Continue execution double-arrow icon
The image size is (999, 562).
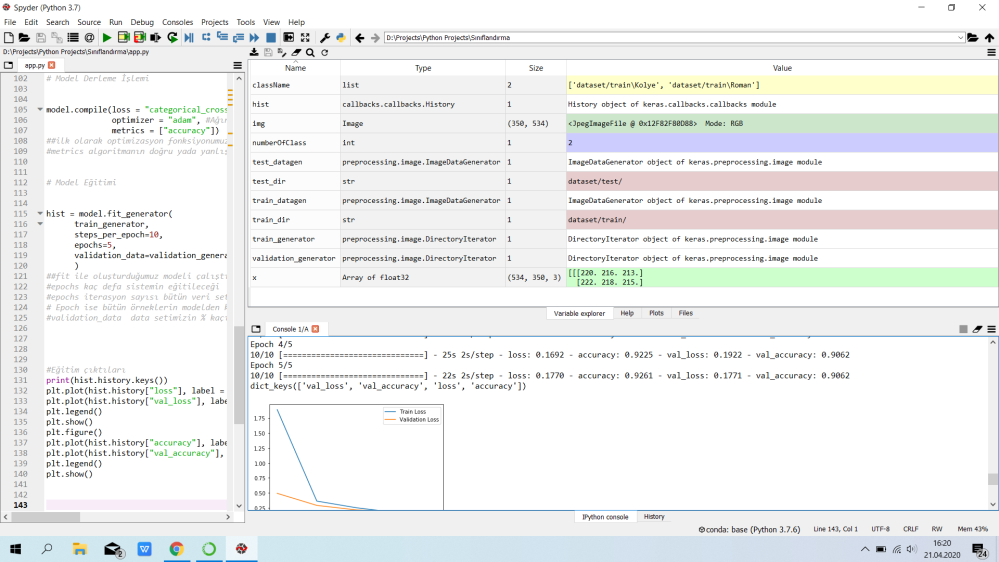pos(254,38)
